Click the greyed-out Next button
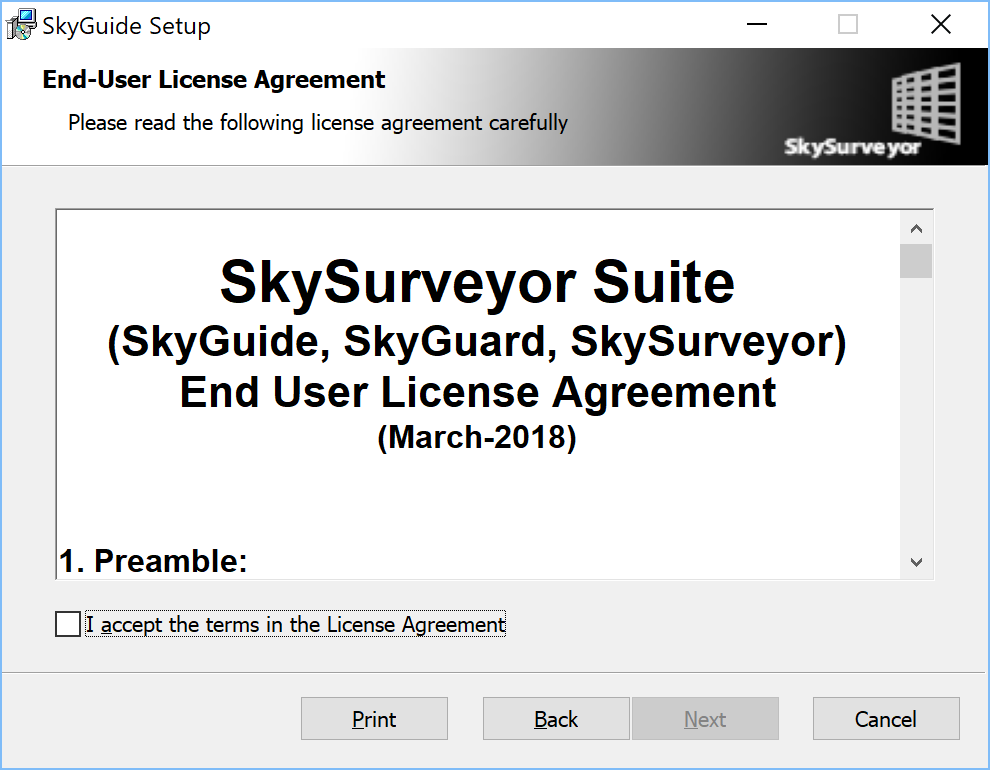Screen dimensions: 990x770 click(705, 719)
